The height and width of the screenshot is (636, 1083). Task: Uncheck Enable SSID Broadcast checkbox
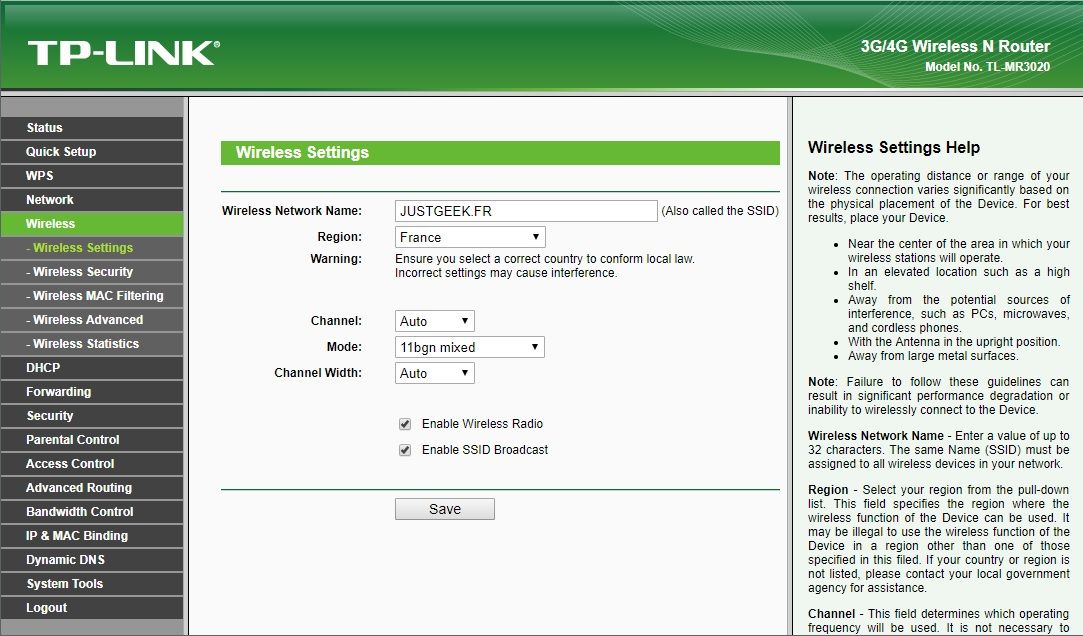point(405,450)
